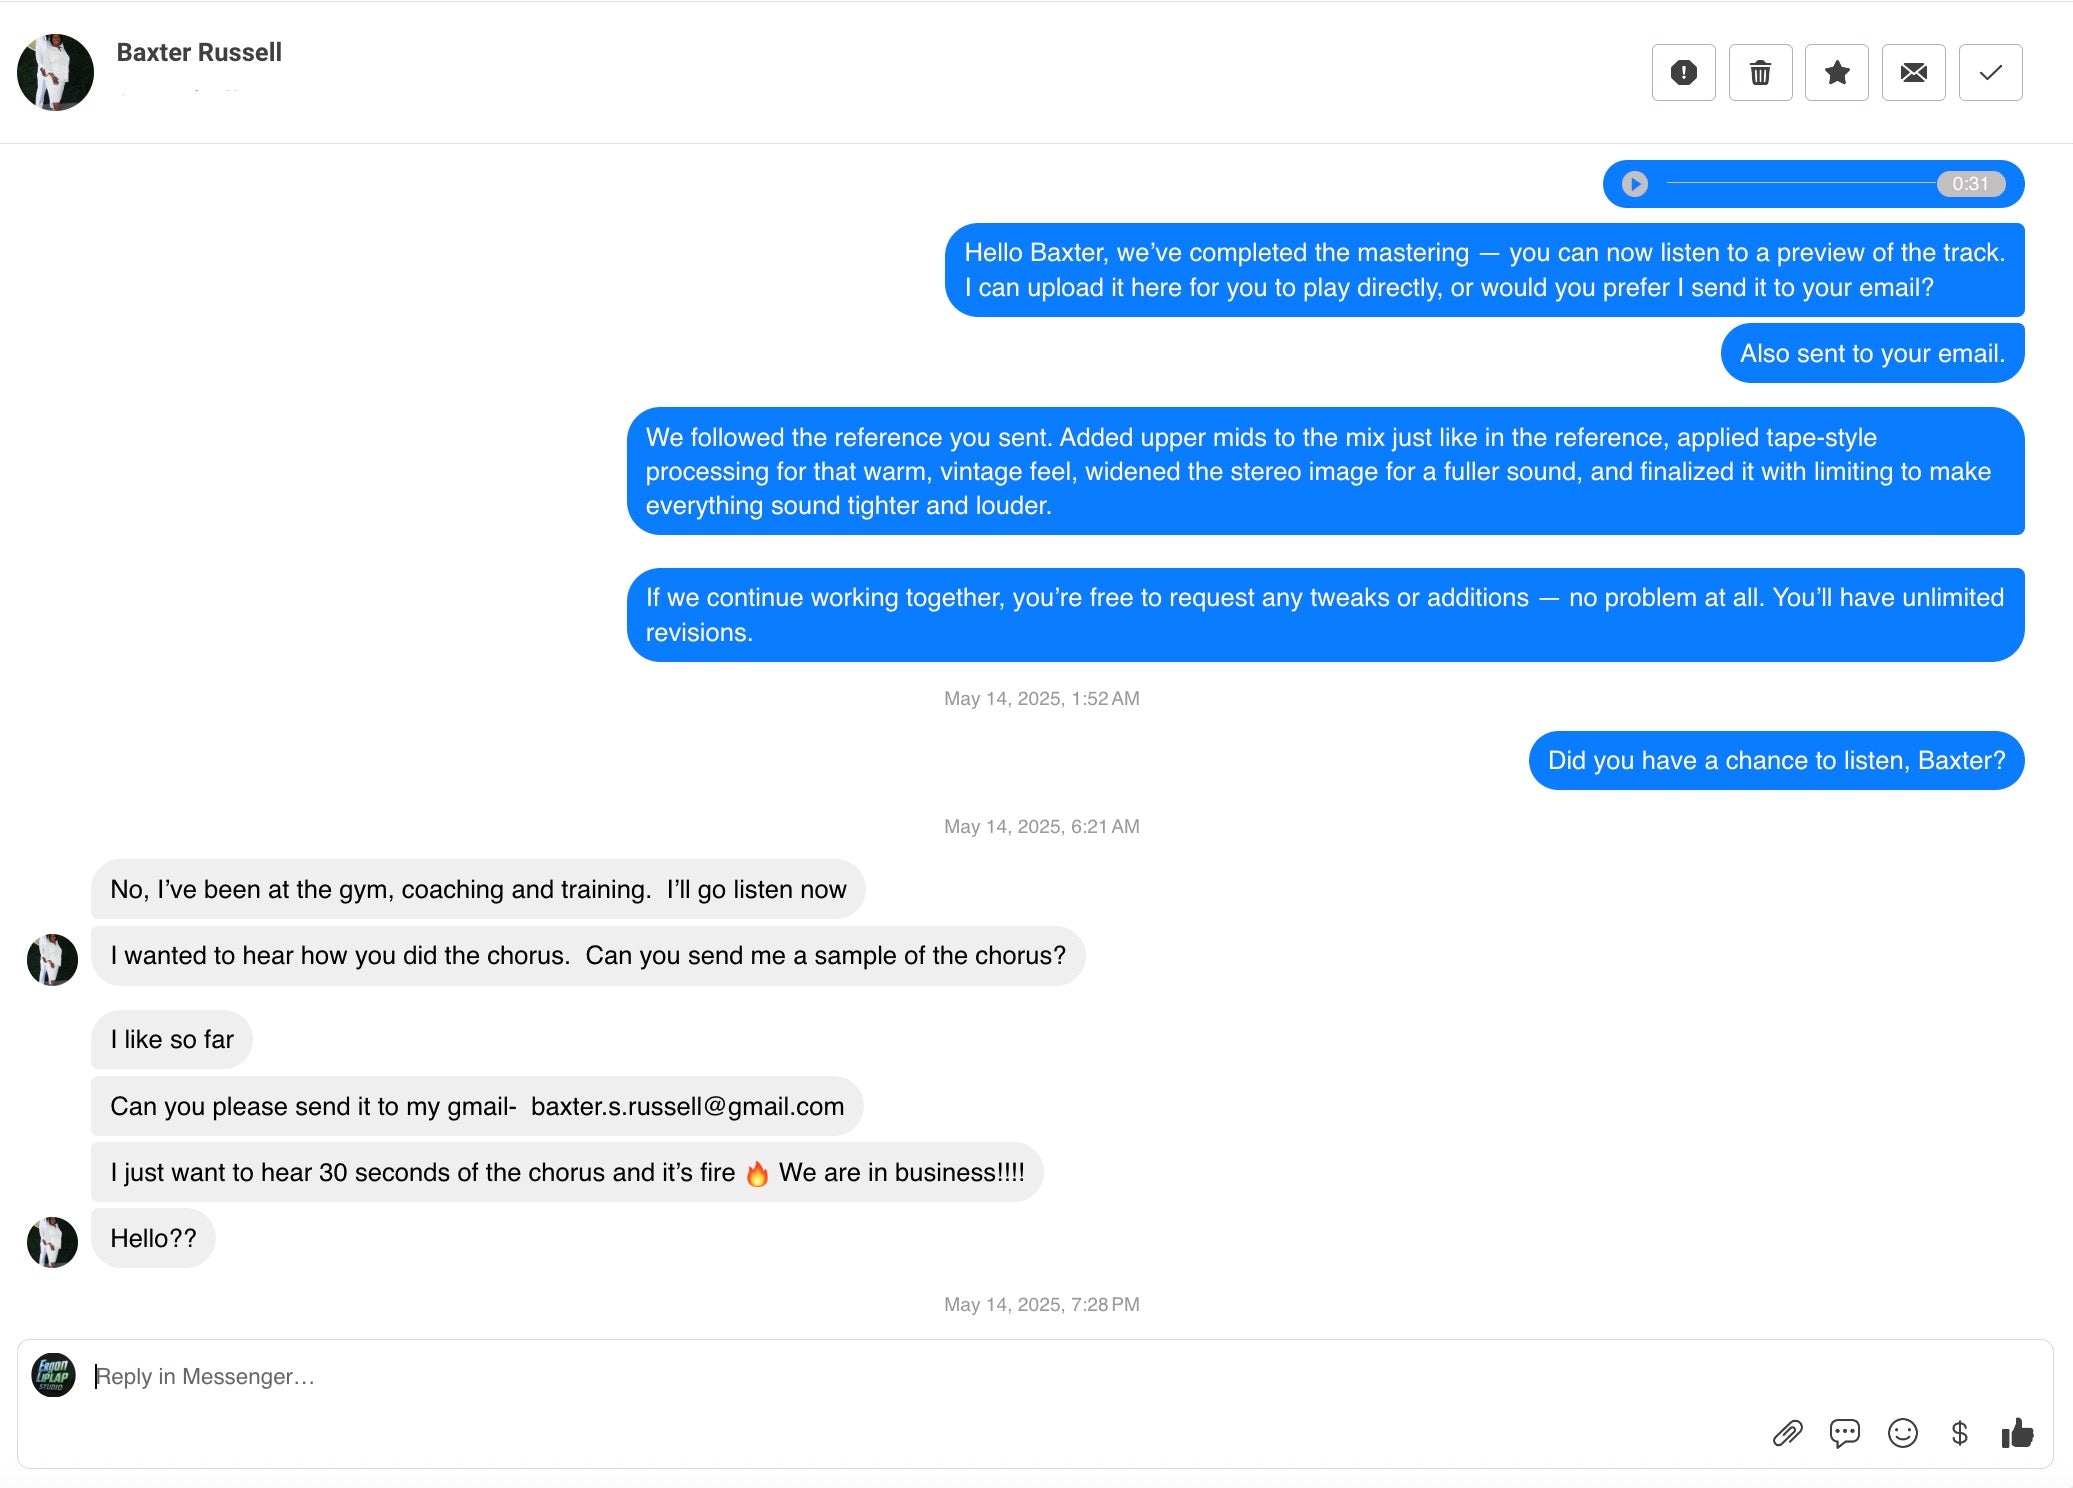The width and height of the screenshot is (2073, 1488).
Task: Play the 0:31 voice message
Action: 1634,184
